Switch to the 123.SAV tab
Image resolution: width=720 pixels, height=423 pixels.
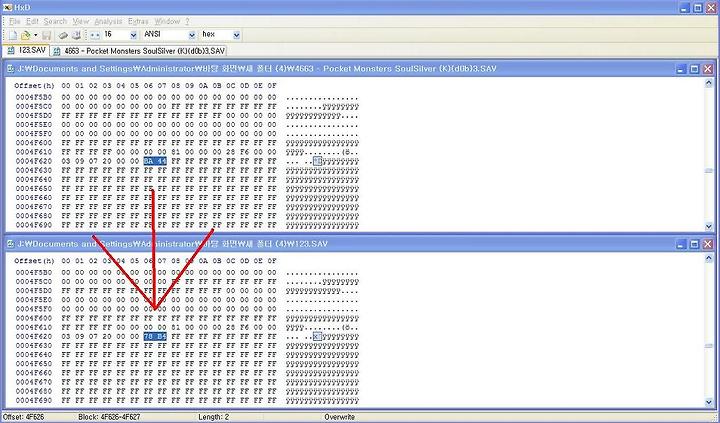pos(26,50)
